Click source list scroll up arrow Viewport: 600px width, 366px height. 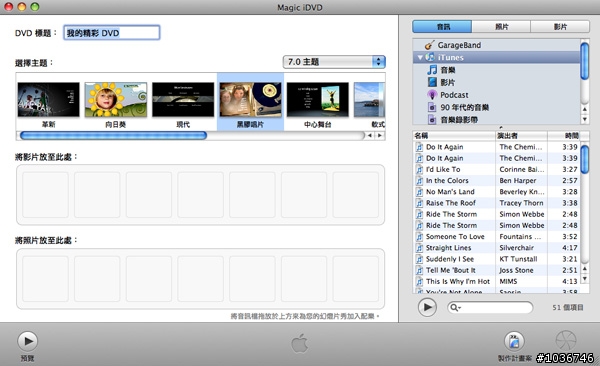(584, 109)
